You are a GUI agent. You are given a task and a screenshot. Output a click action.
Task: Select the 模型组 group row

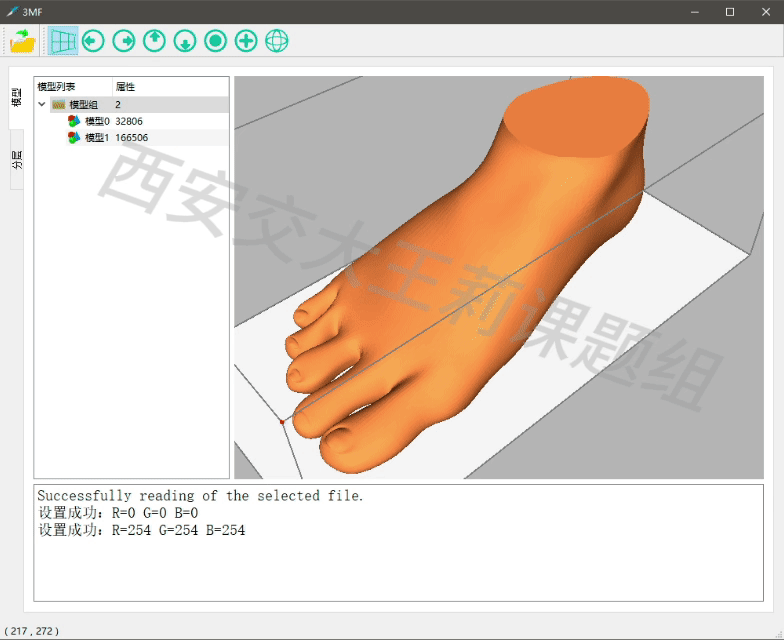(x=83, y=105)
